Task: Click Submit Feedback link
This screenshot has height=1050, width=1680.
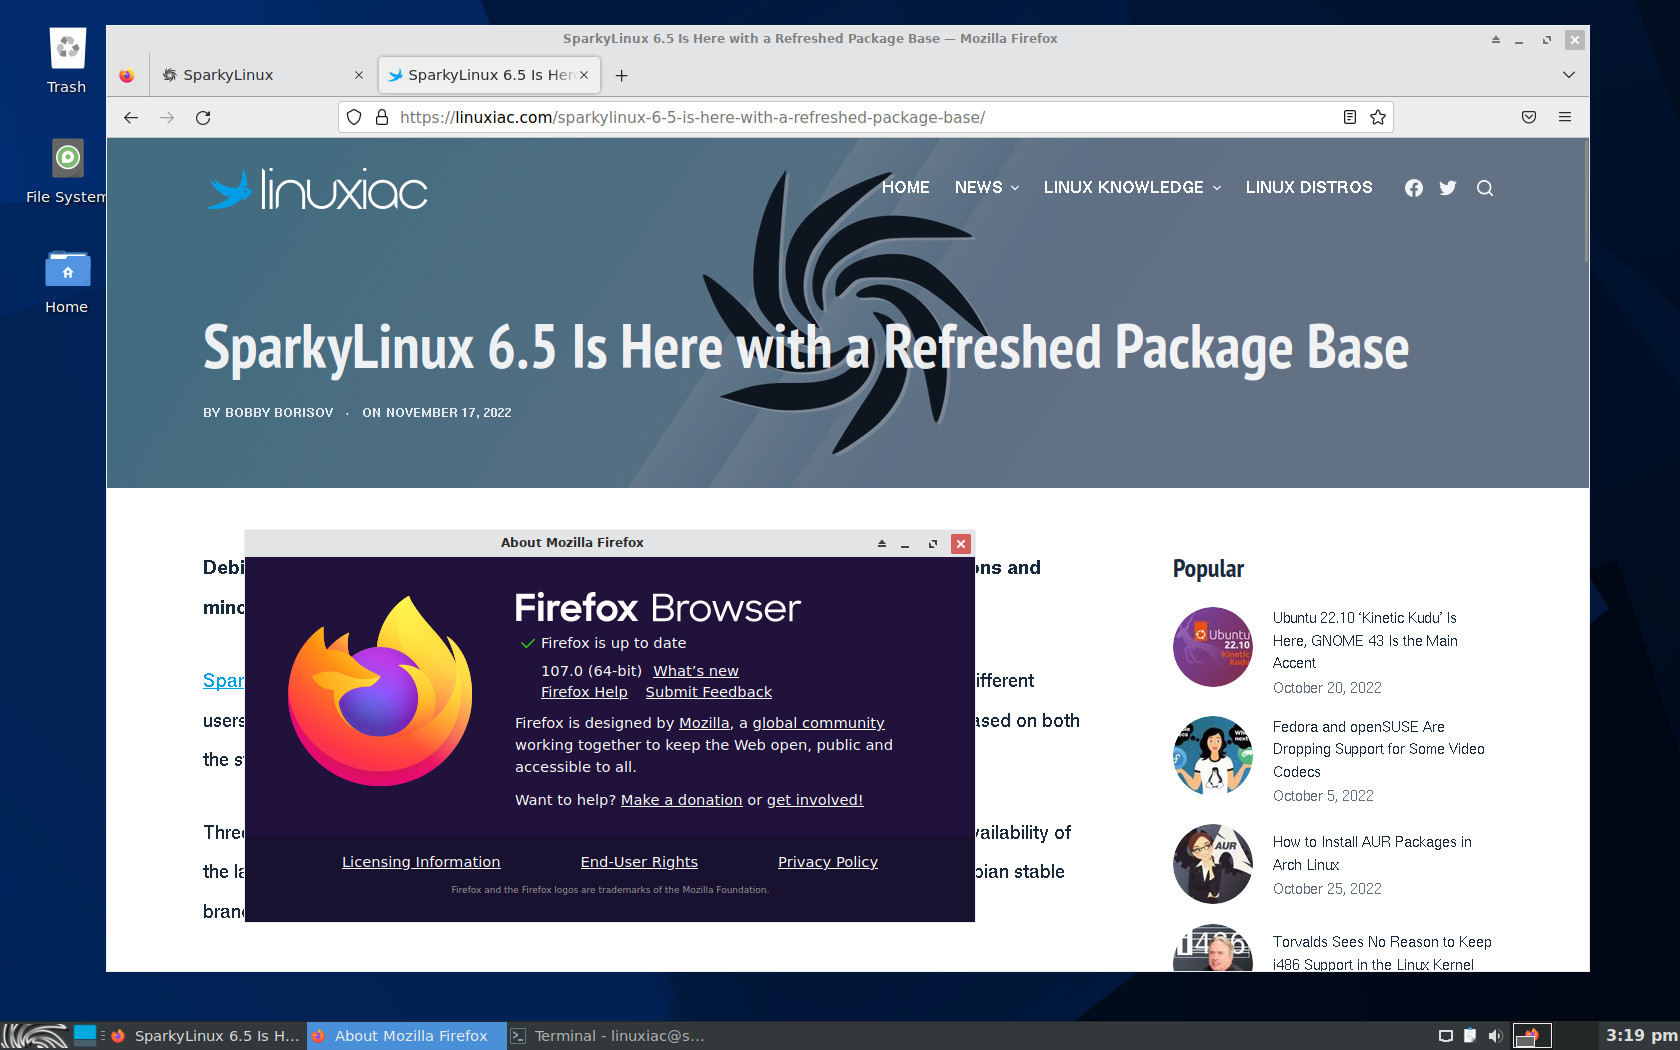Action: [709, 692]
